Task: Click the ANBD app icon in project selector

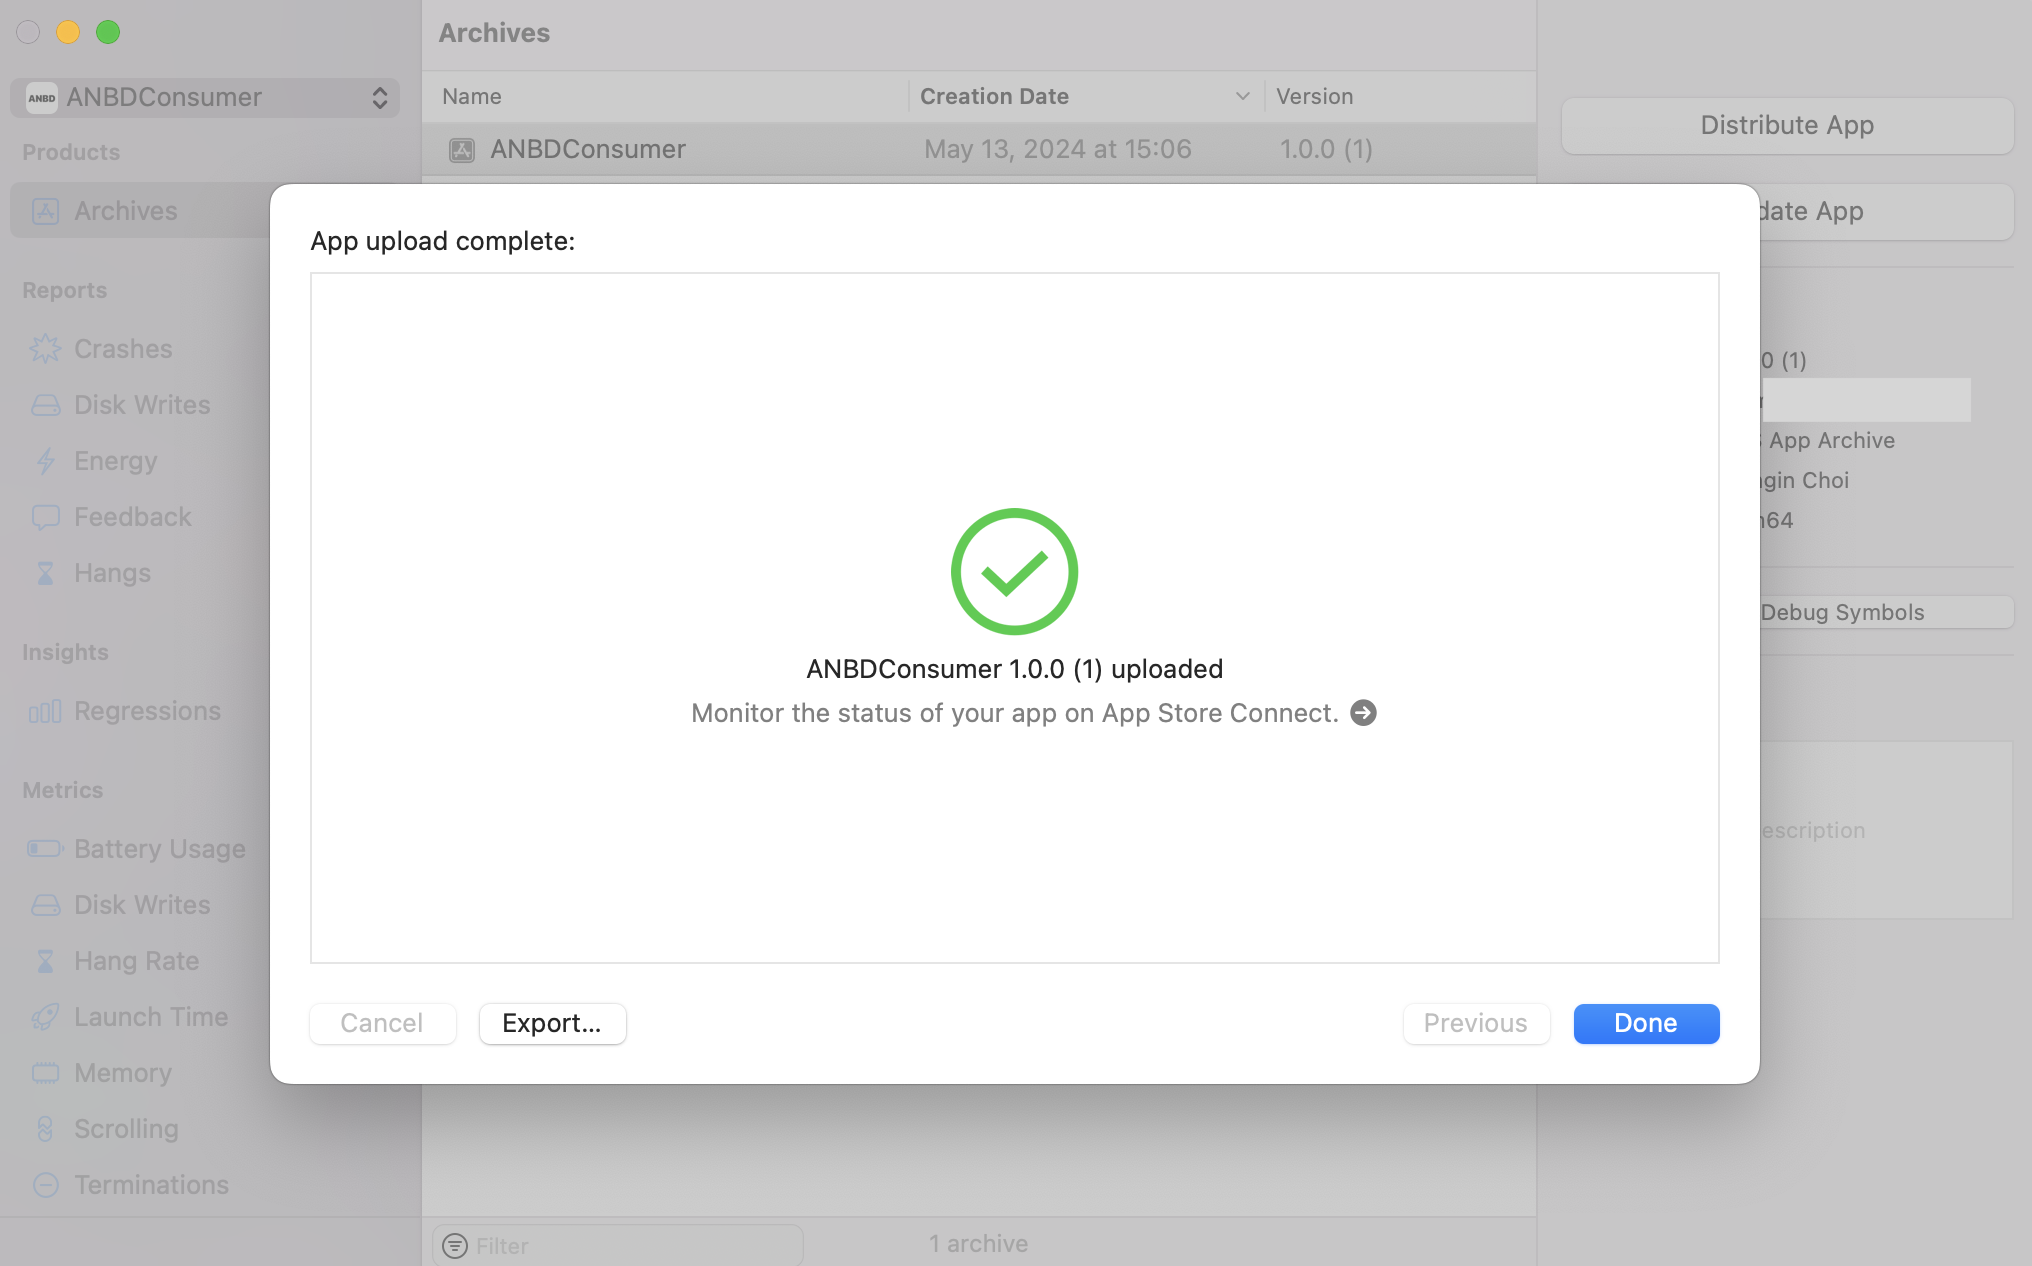Action: pos(42,98)
